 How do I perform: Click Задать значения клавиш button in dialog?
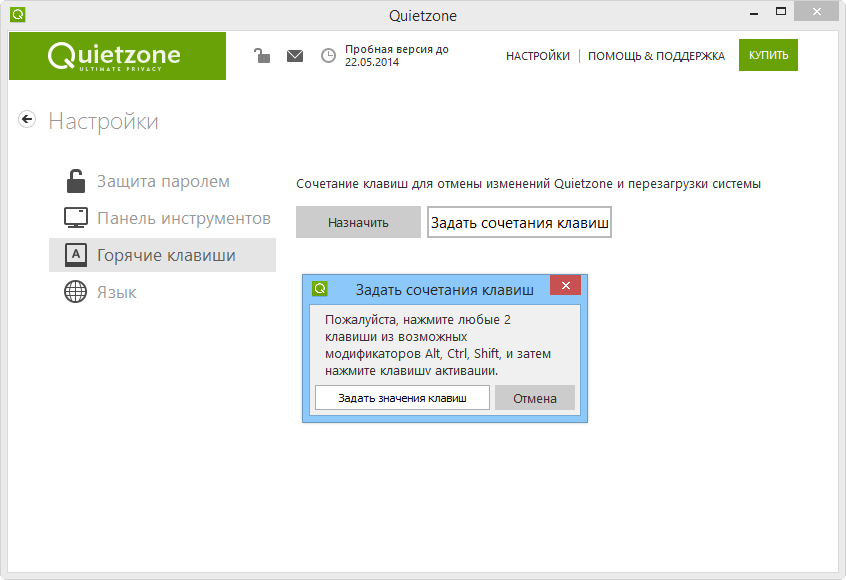[402, 398]
